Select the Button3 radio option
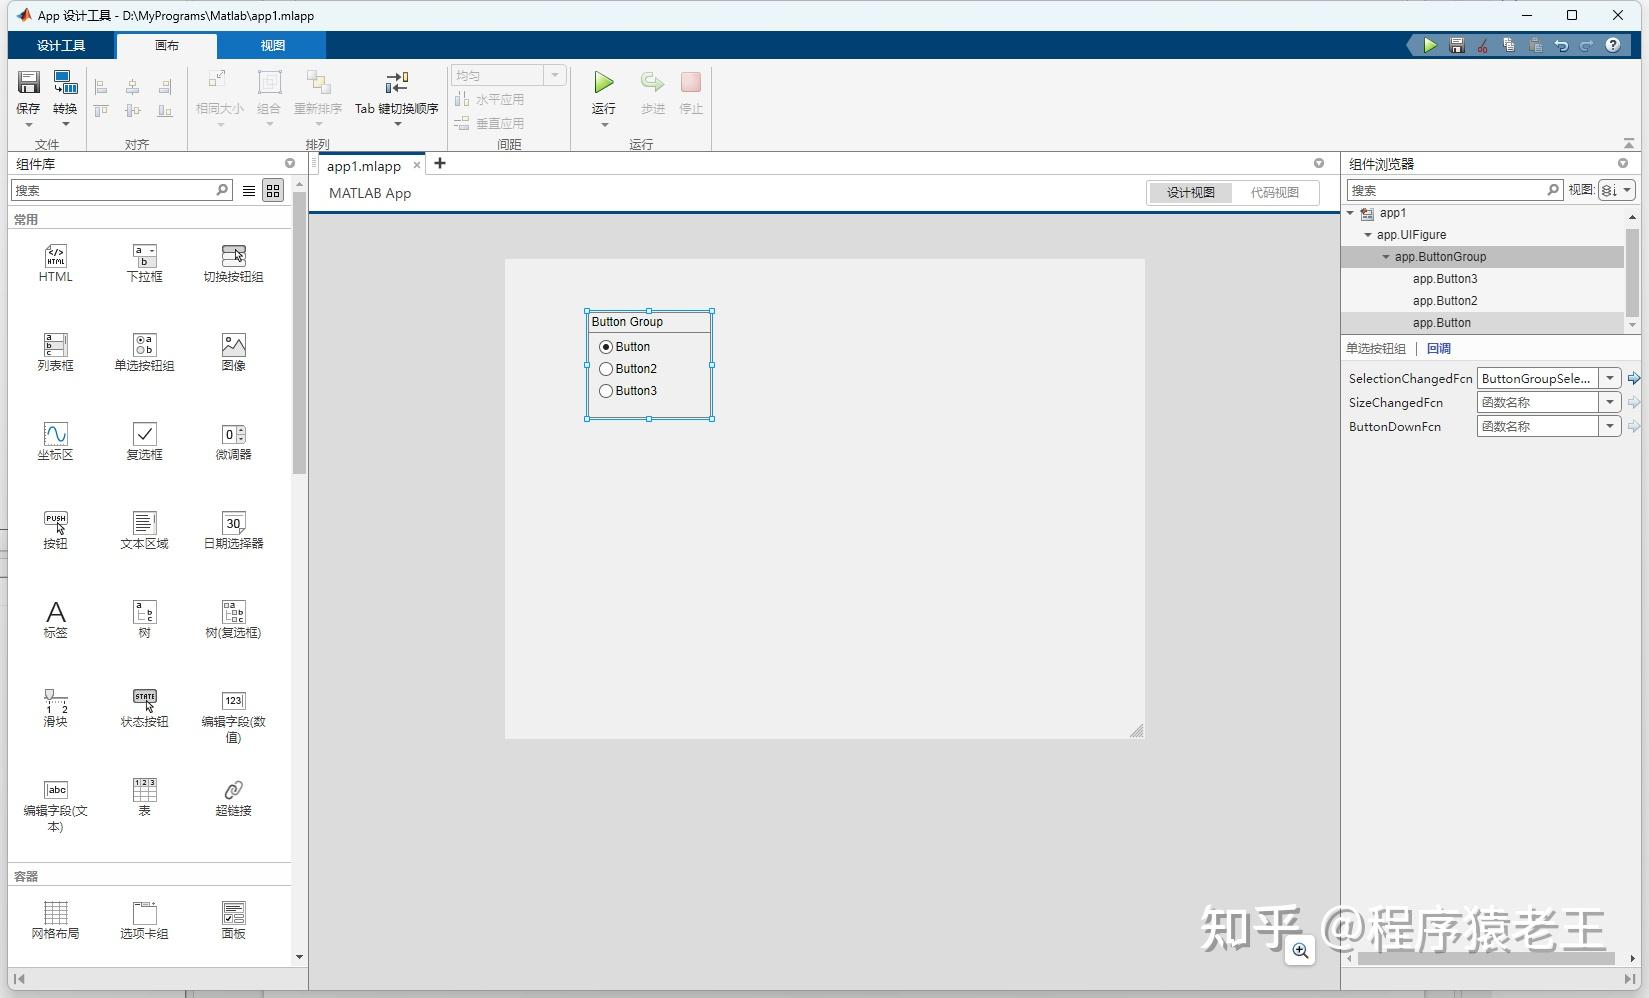Image resolution: width=1649 pixels, height=998 pixels. [606, 391]
